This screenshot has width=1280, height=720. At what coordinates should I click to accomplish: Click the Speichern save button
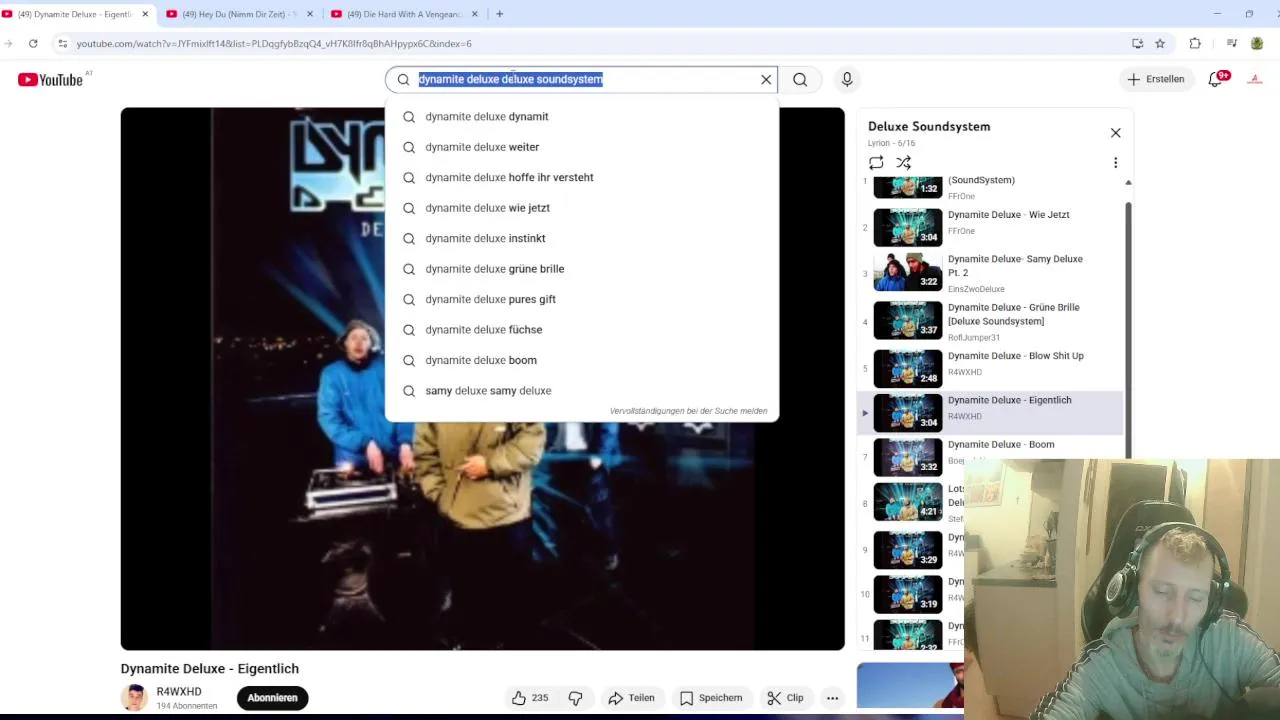click(x=711, y=698)
